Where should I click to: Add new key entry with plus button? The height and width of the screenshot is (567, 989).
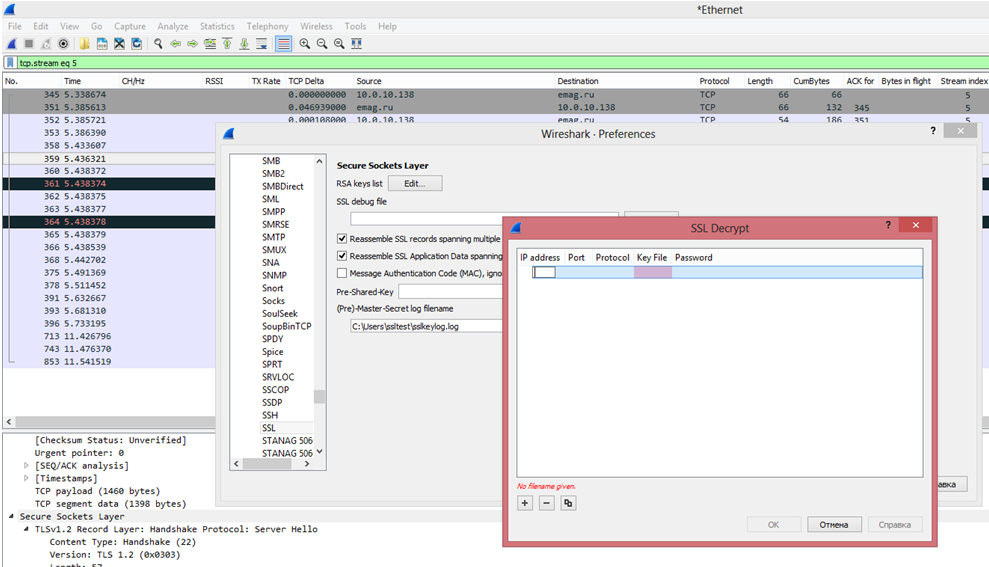click(x=525, y=503)
